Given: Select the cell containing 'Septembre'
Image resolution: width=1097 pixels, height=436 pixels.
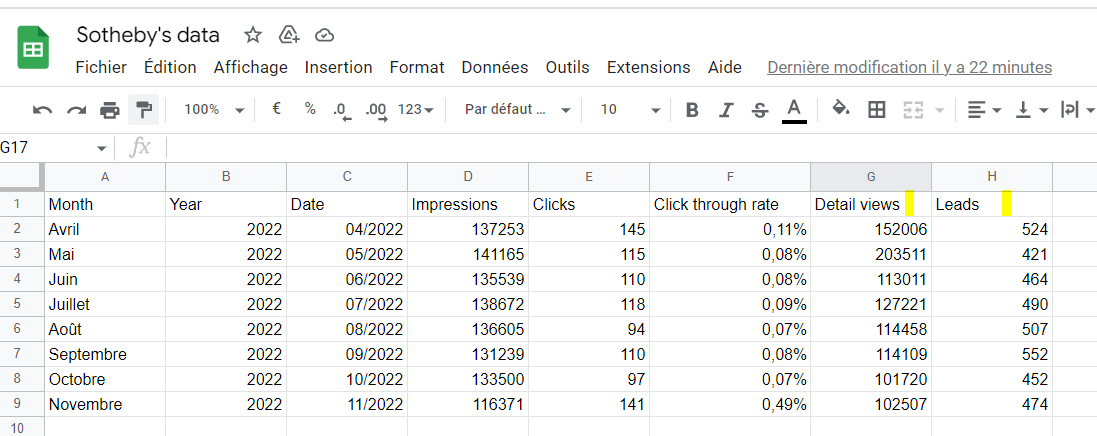Looking at the screenshot, I should click(x=104, y=354).
